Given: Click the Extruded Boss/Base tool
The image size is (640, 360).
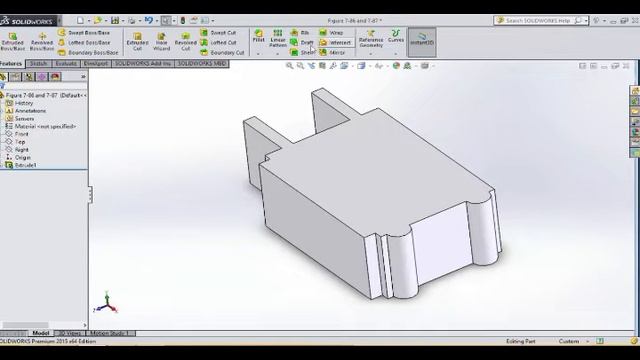Looking at the screenshot, I should tap(12, 42).
